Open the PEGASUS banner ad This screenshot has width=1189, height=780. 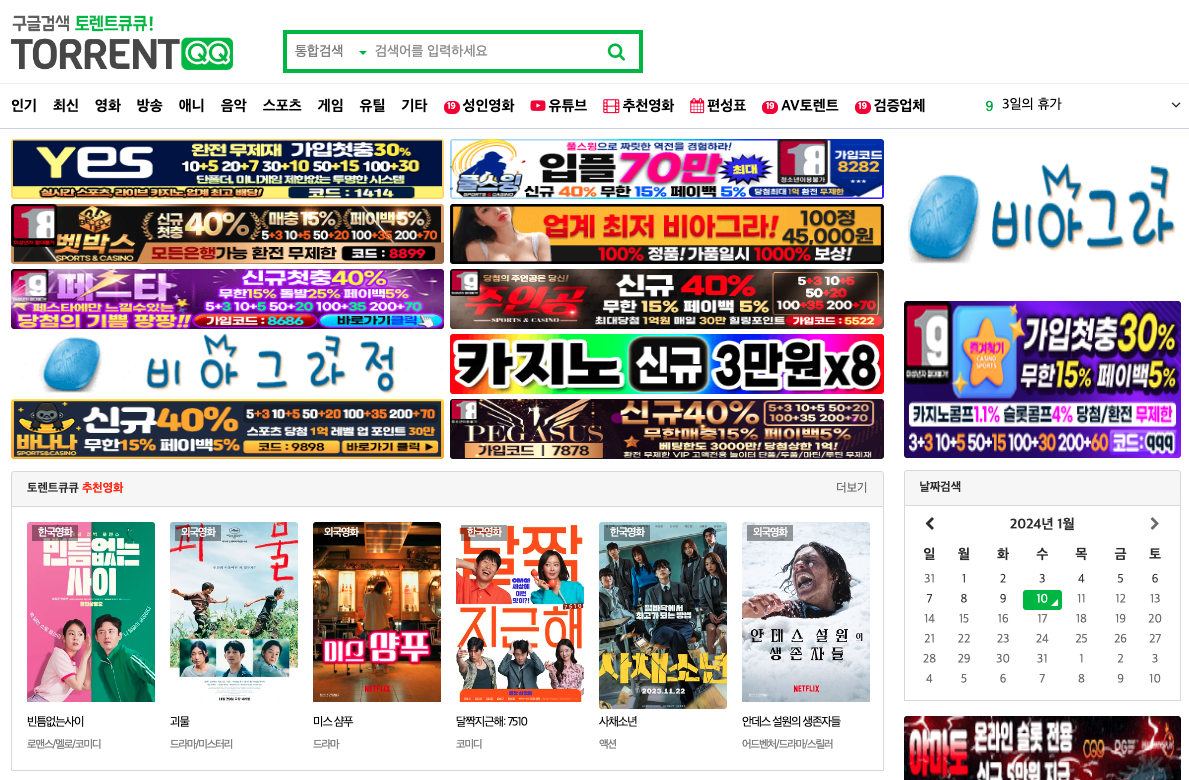pyautogui.click(x=667, y=429)
